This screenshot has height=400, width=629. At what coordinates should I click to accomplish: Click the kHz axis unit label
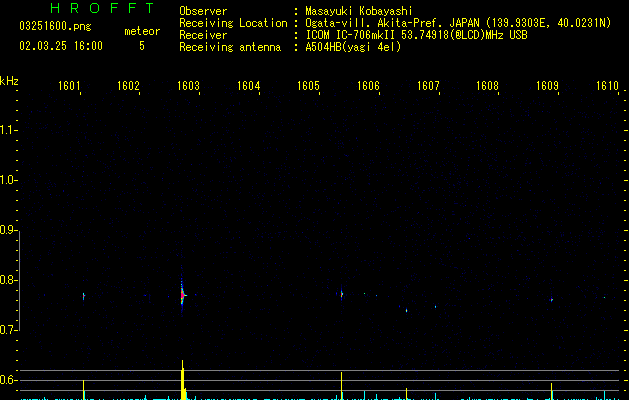(9, 81)
